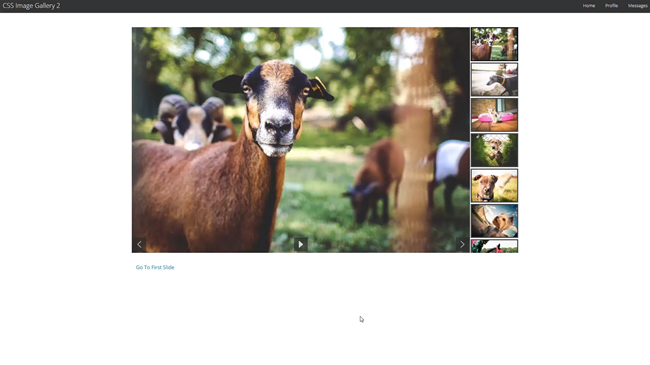Advance to next slide using right arrow
The image size is (650, 365).
click(462, 244)
